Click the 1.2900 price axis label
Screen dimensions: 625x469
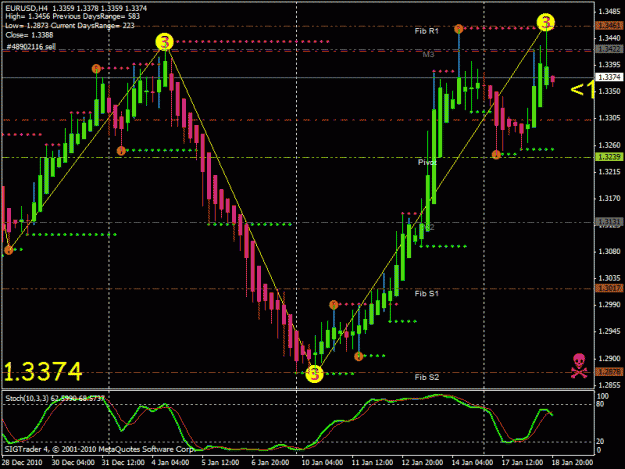(609, 359)
